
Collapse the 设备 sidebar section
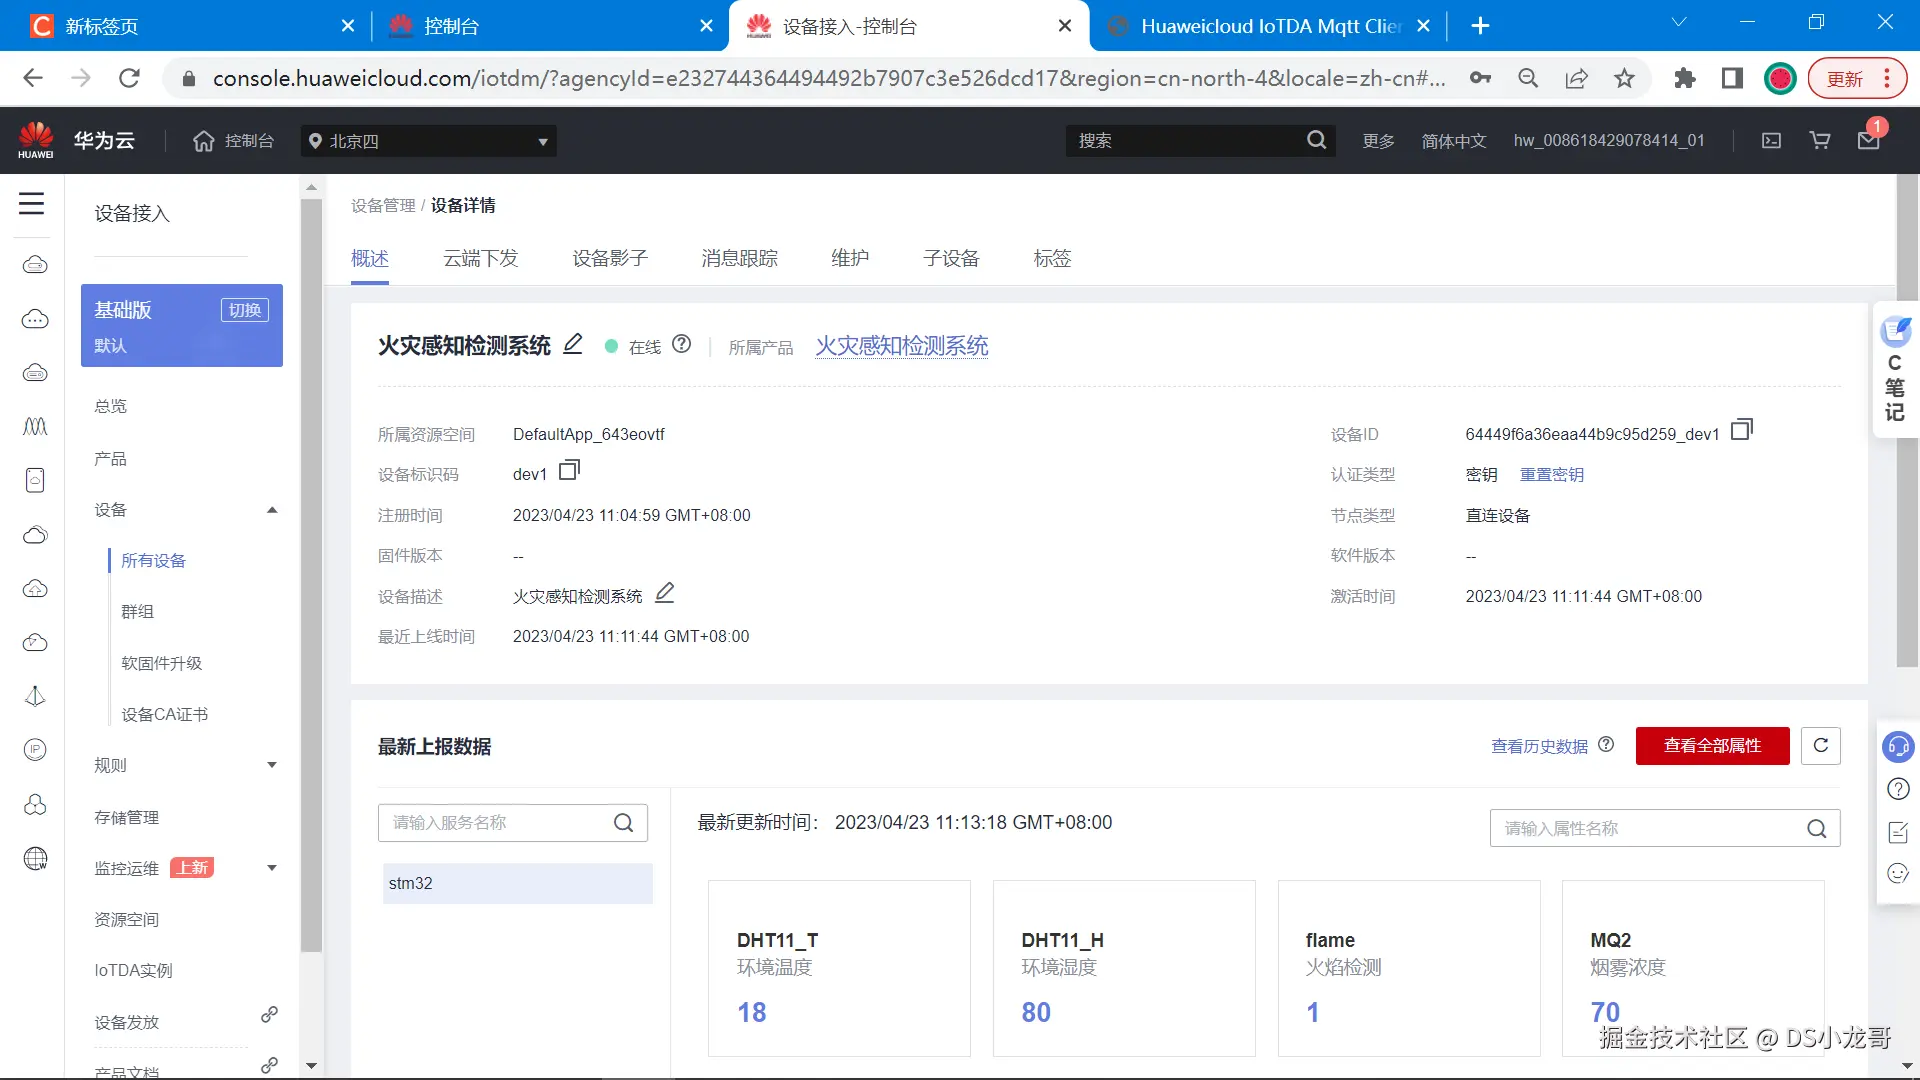click(271, 511)
